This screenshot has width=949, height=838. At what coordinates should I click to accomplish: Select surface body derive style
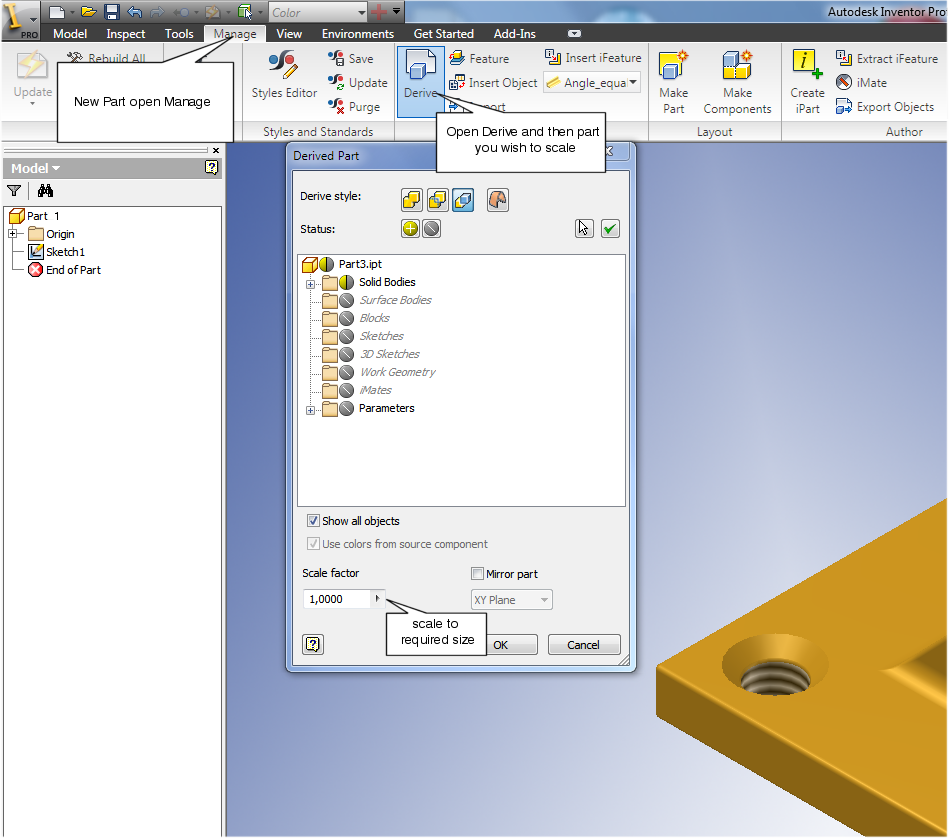[497, 200]
